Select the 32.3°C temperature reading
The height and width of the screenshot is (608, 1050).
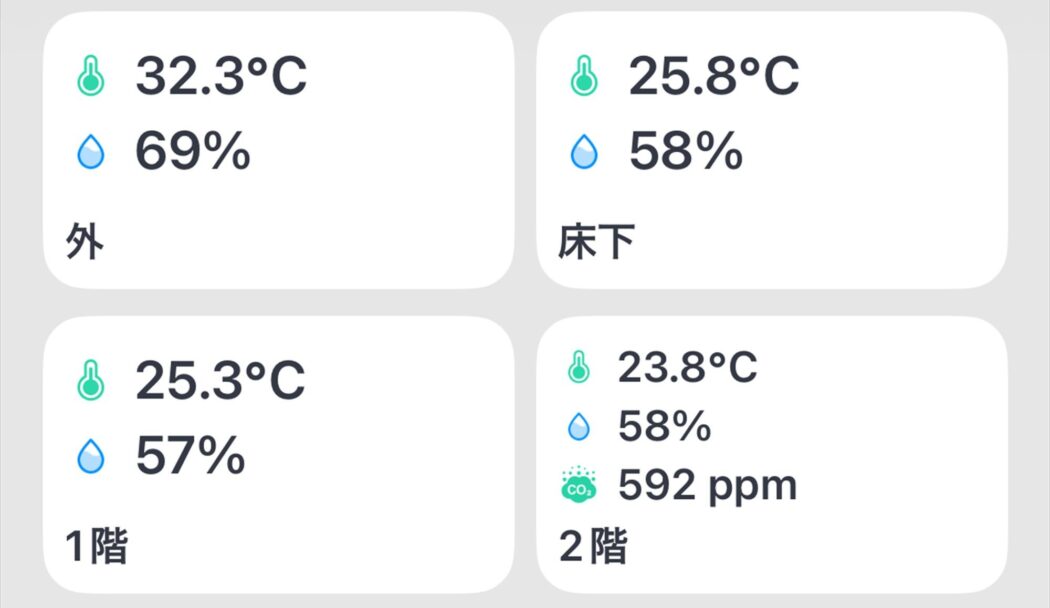click(221, 76)
